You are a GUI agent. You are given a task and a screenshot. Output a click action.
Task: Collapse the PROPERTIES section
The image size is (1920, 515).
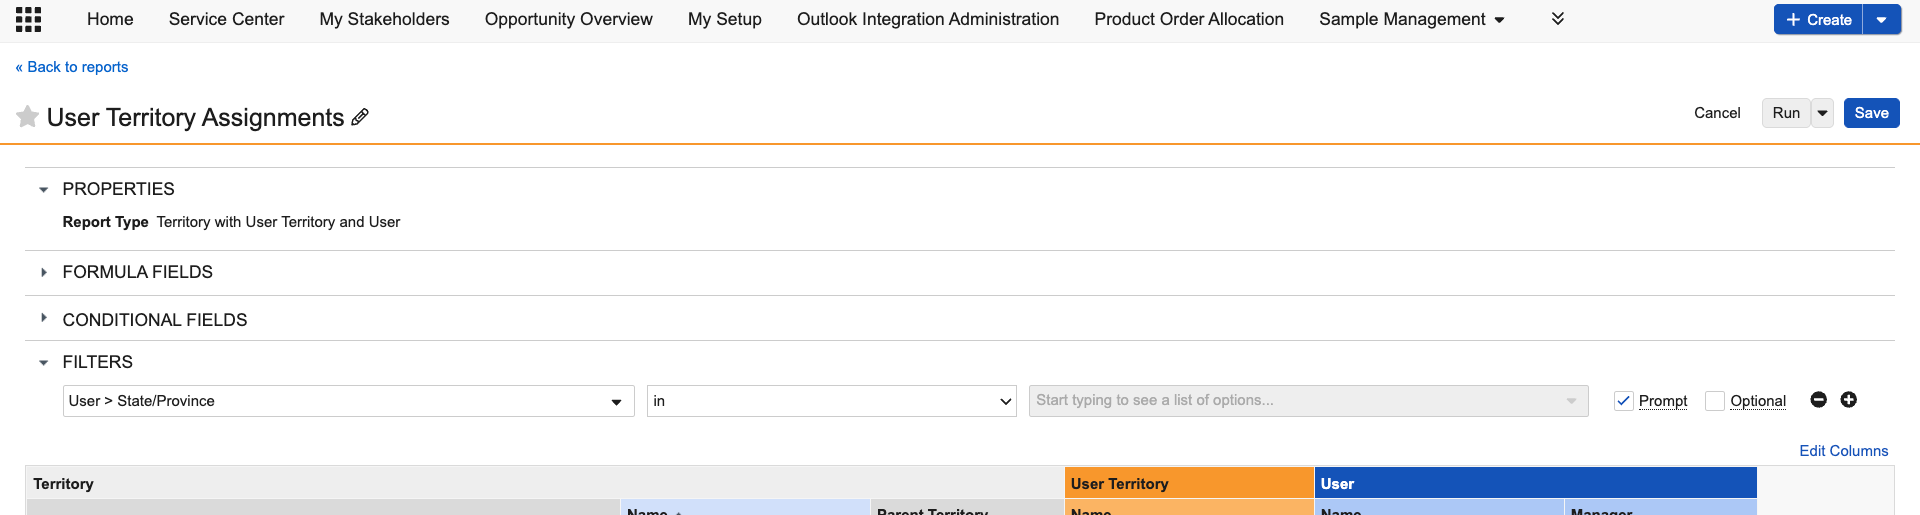click(43, 189)
